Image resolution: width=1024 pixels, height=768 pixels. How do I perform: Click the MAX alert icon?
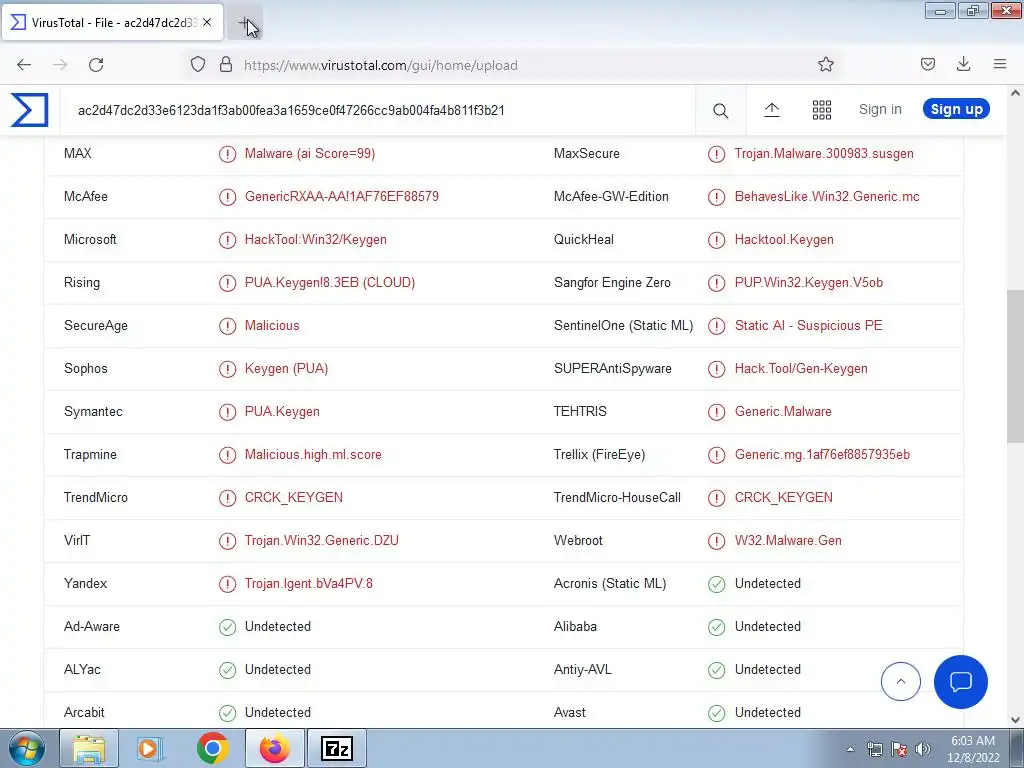pyautogui.click(x=227, y=154)
